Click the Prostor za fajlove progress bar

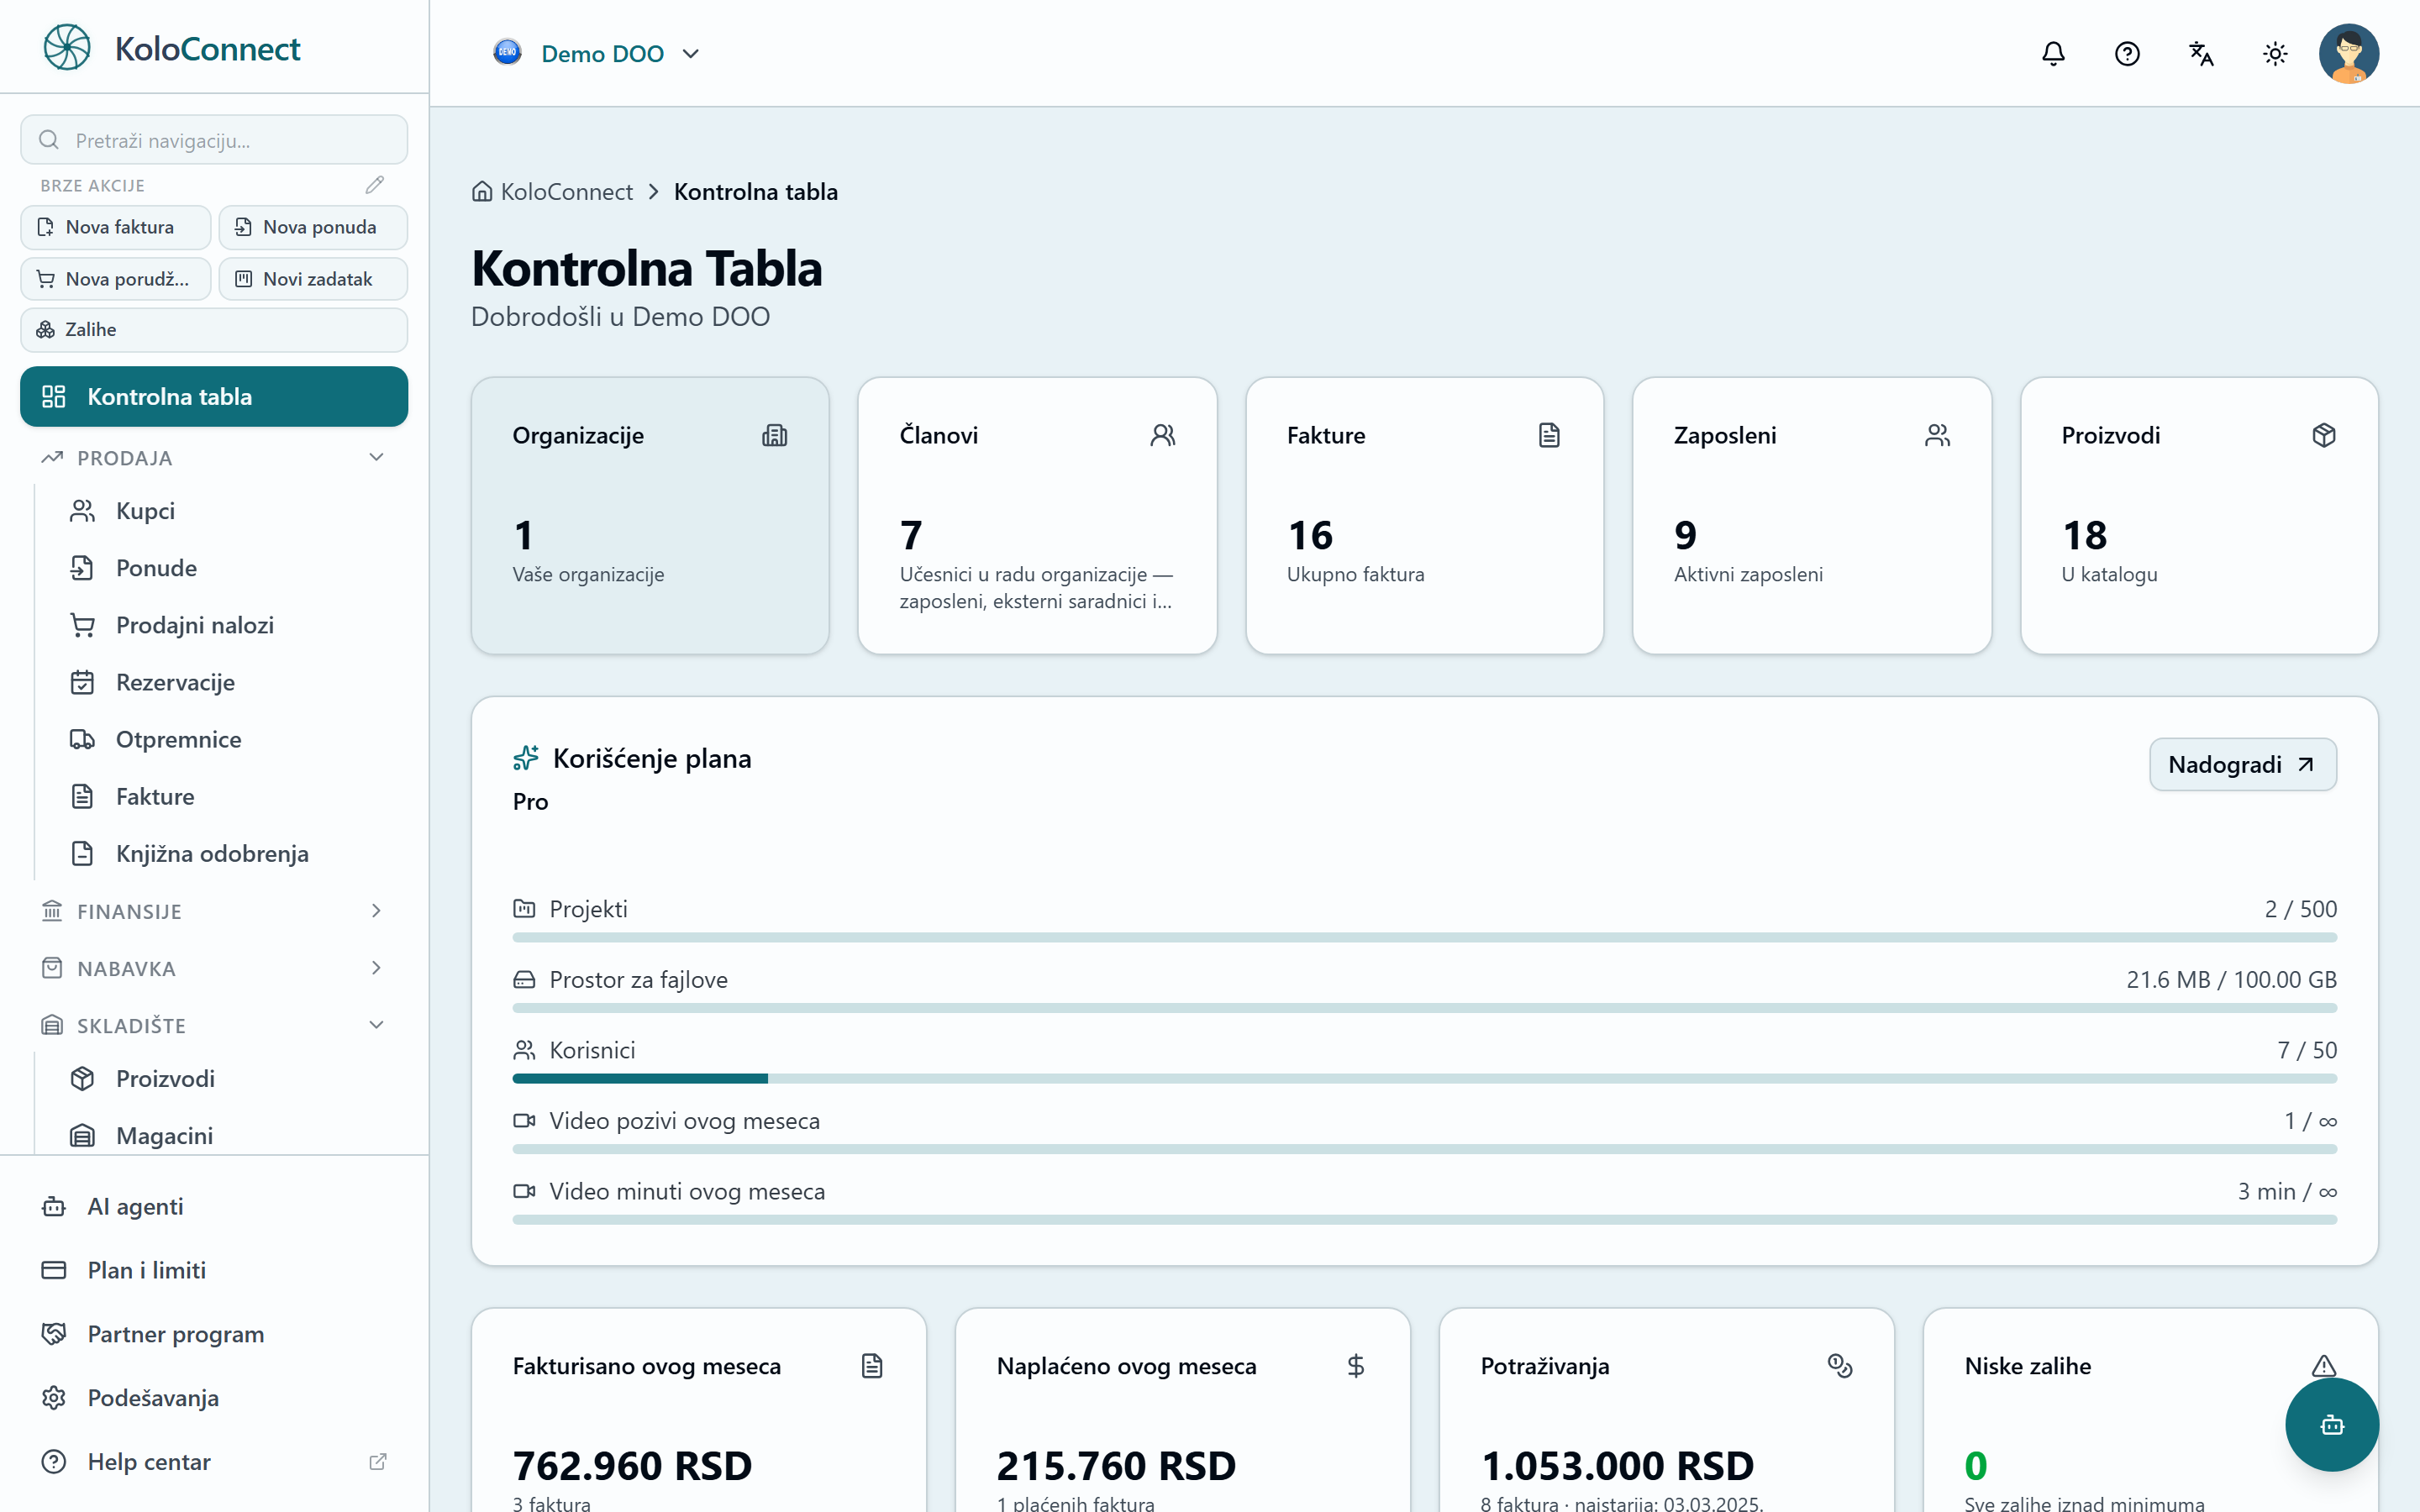tap(1425, 1008)
